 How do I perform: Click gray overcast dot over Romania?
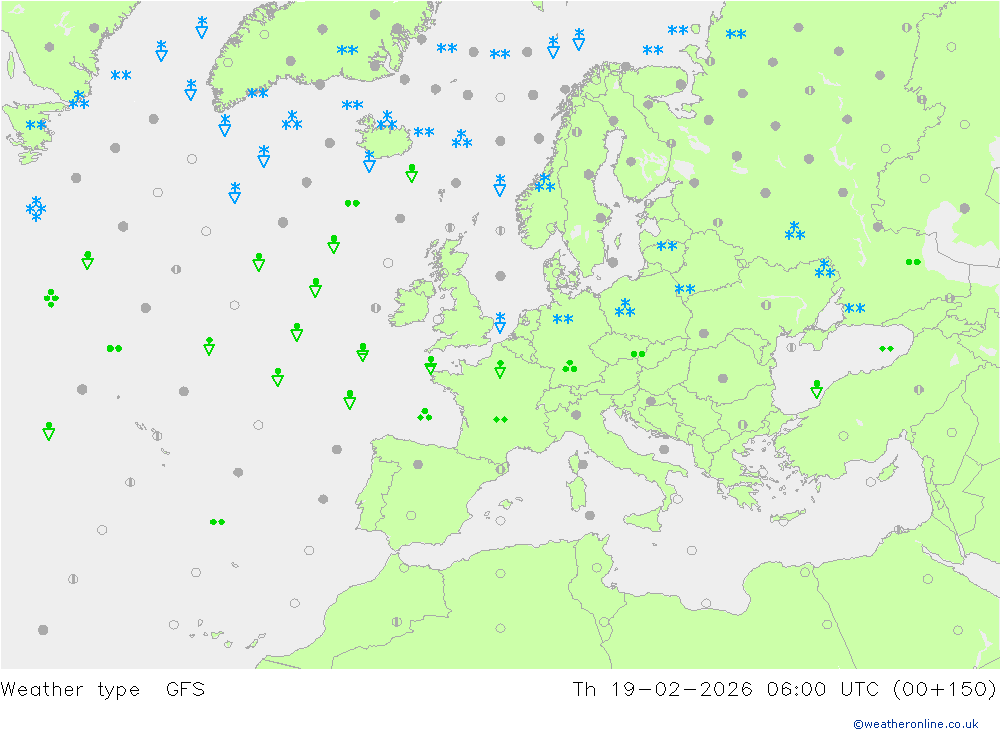coord(723,378)
